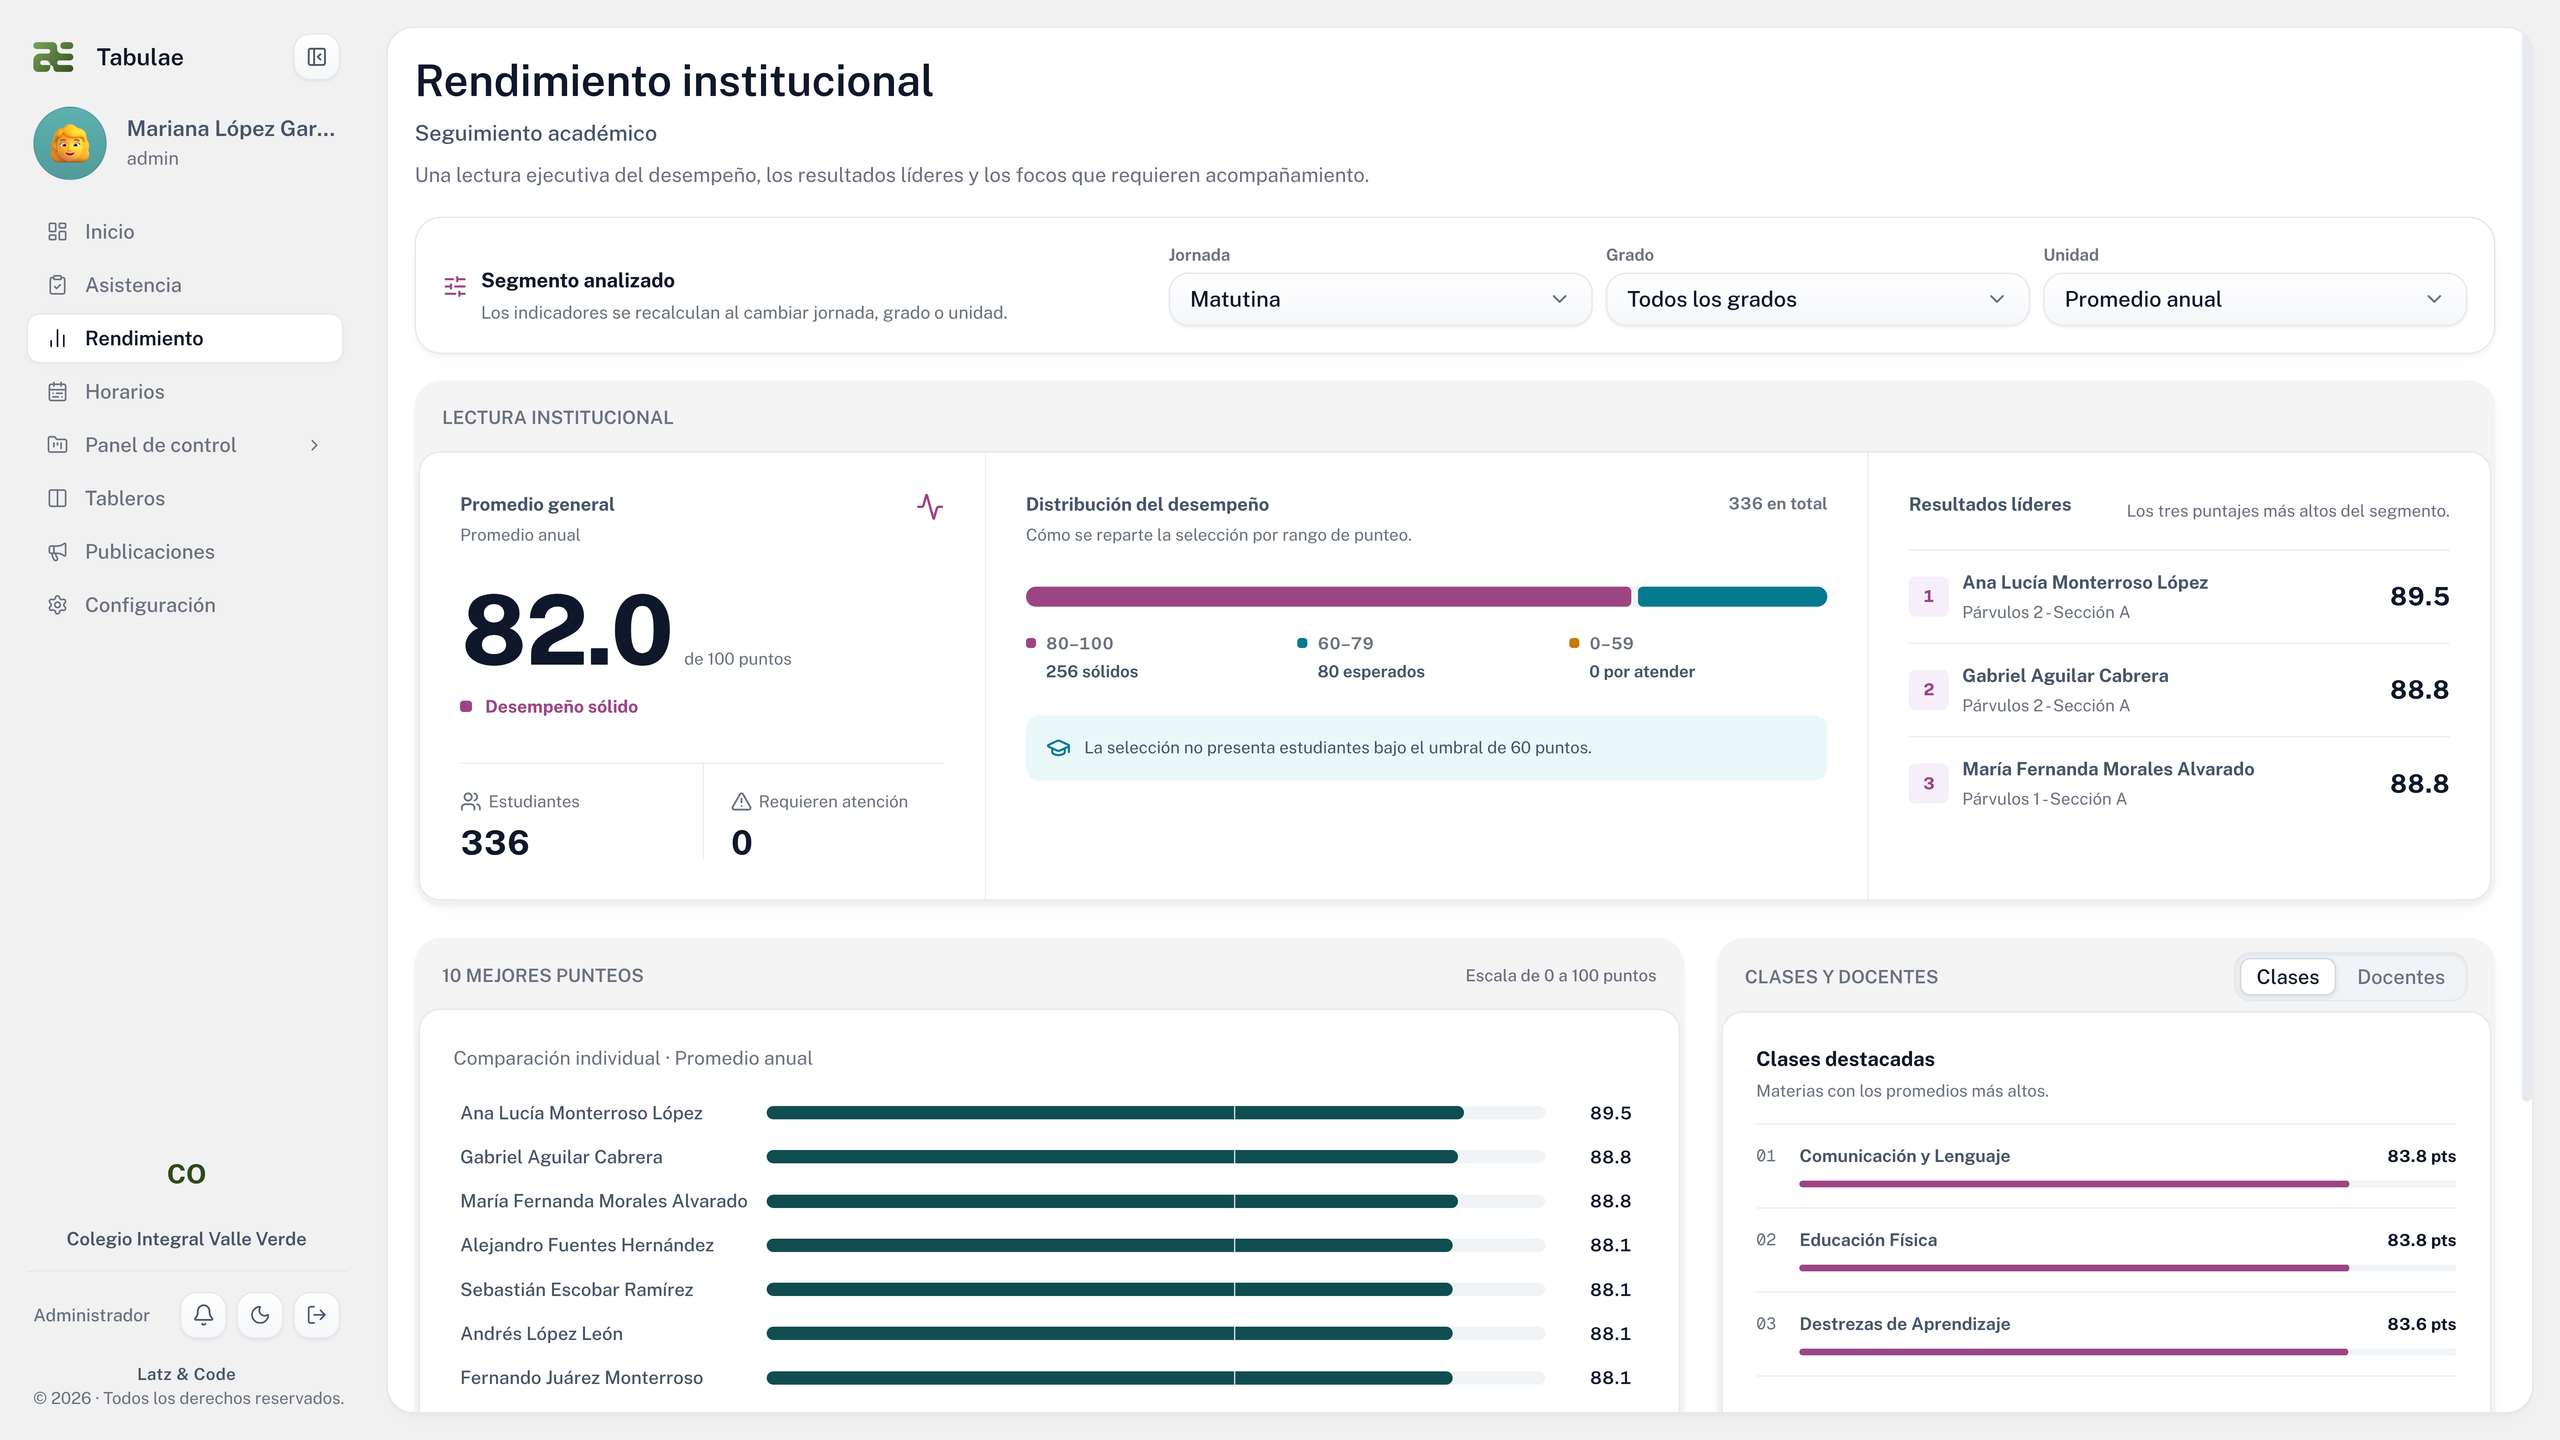The height and width of the screenshot is (1440, 2560).
Task: Click Comunicación y Lenguaje class row
Action: click(x=2105, y=1167)
